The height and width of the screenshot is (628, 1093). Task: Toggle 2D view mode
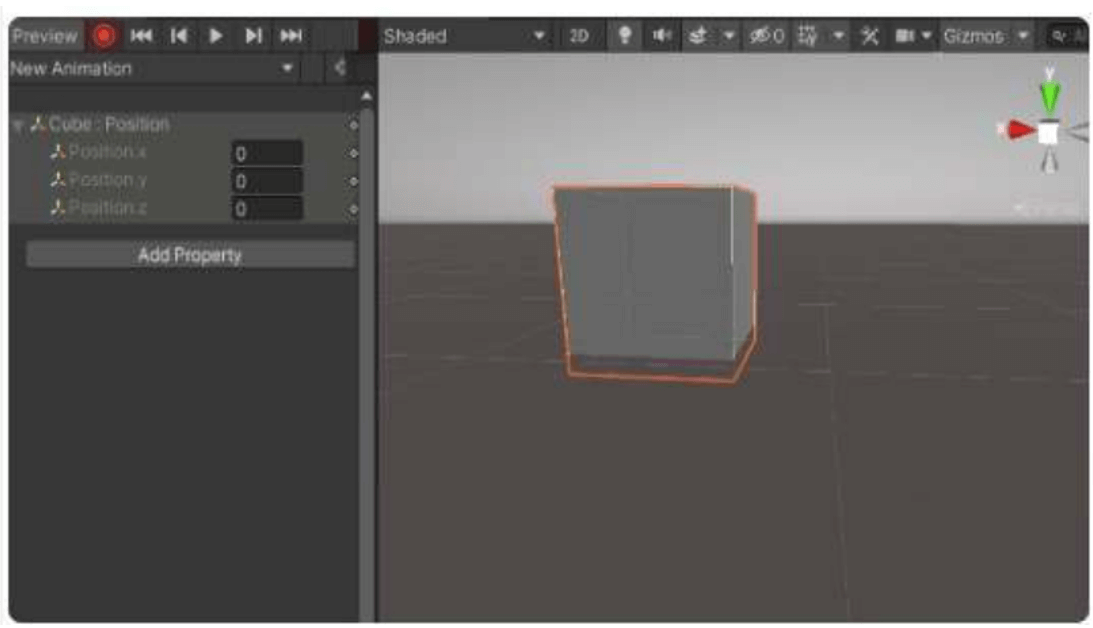(x=578, y=36)
